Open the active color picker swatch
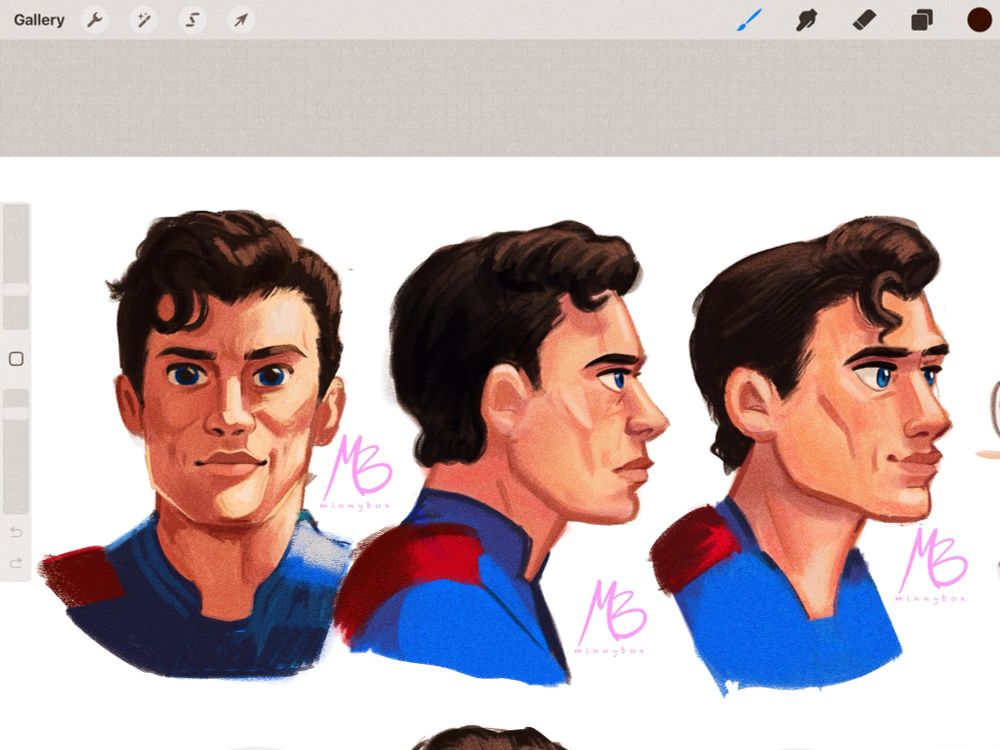 pos(979,20)
